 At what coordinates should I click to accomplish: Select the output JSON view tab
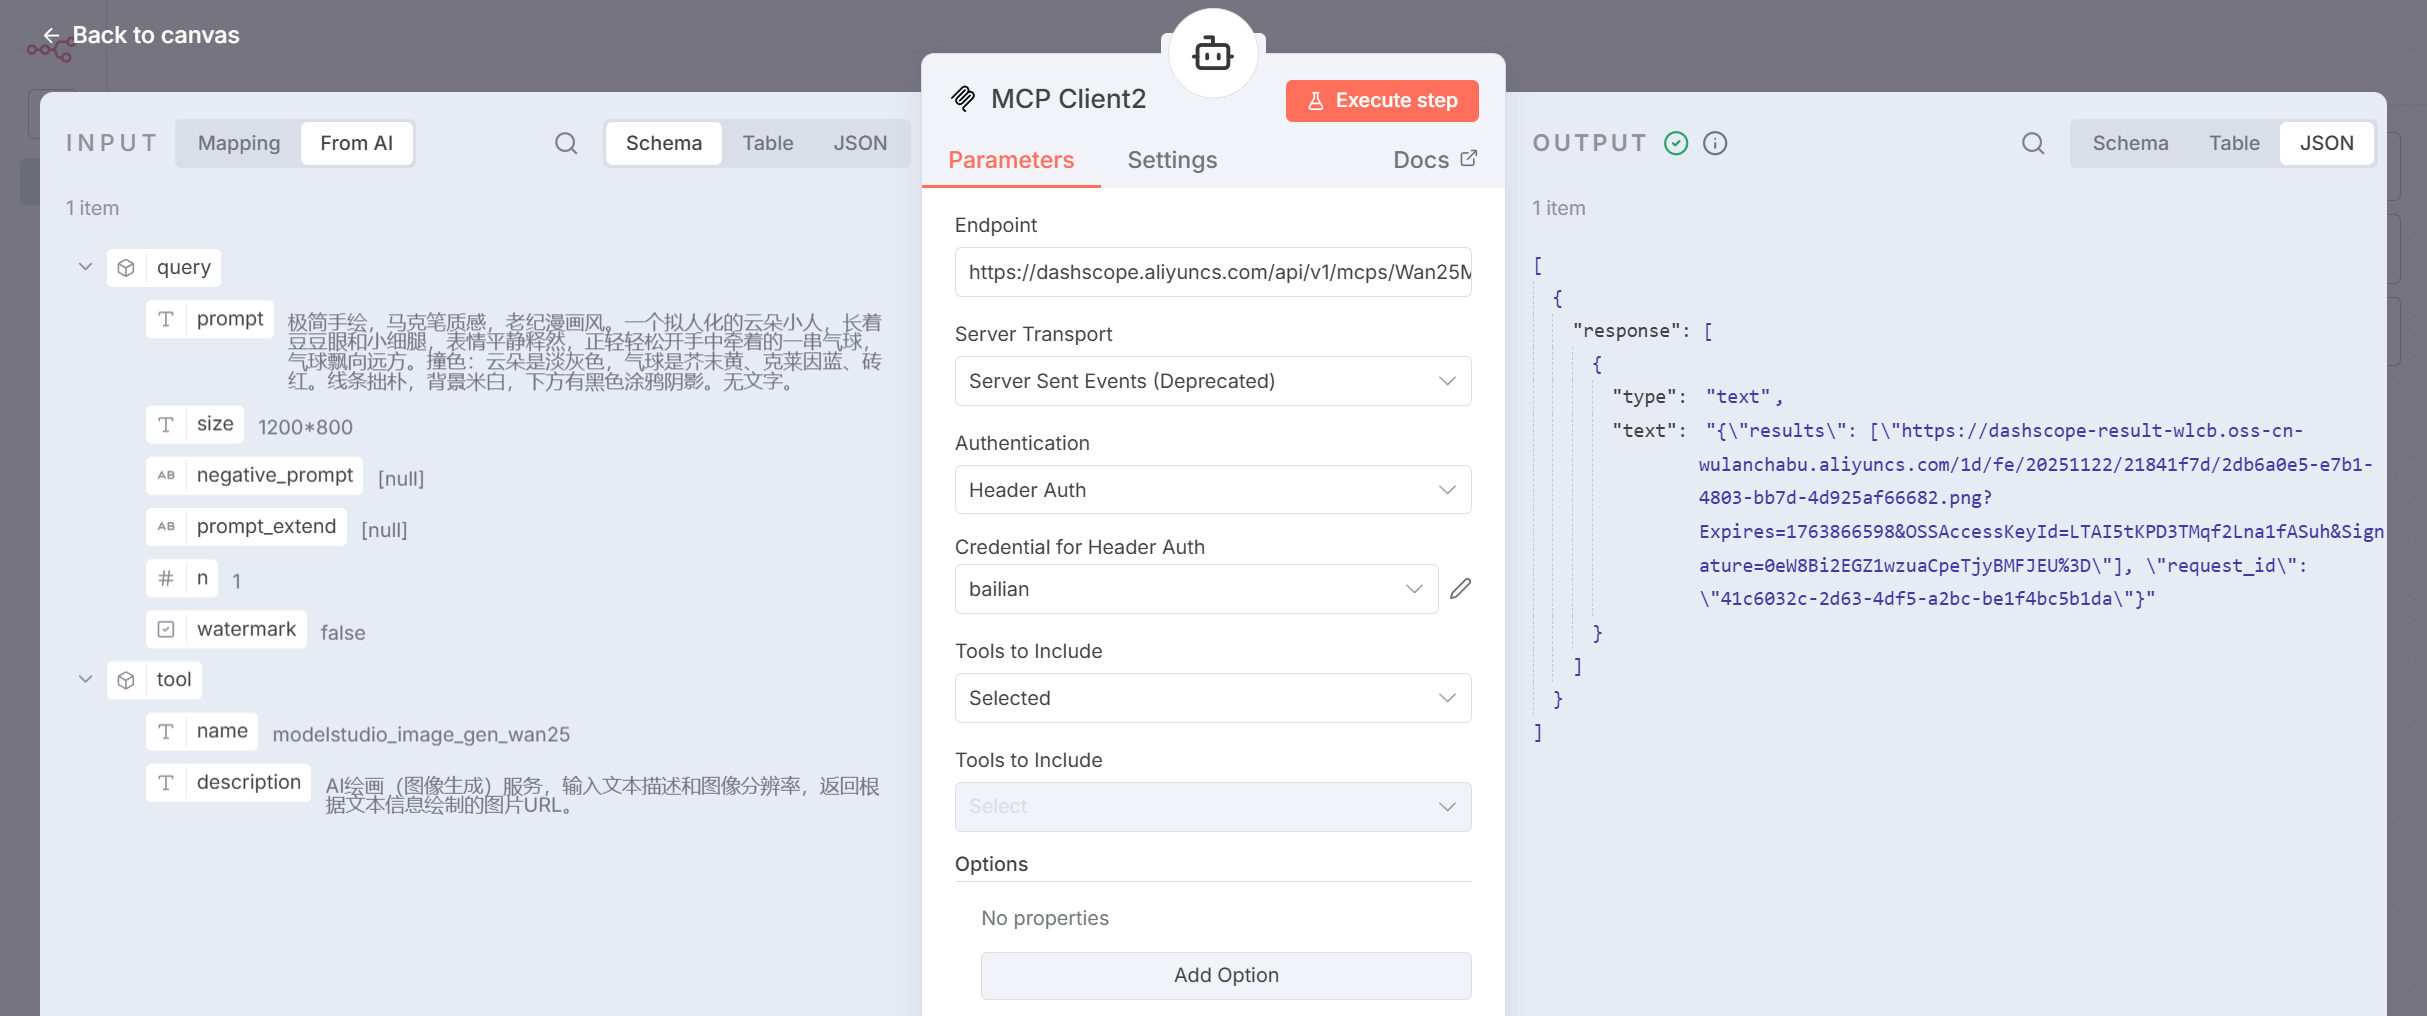(2327, 143)
